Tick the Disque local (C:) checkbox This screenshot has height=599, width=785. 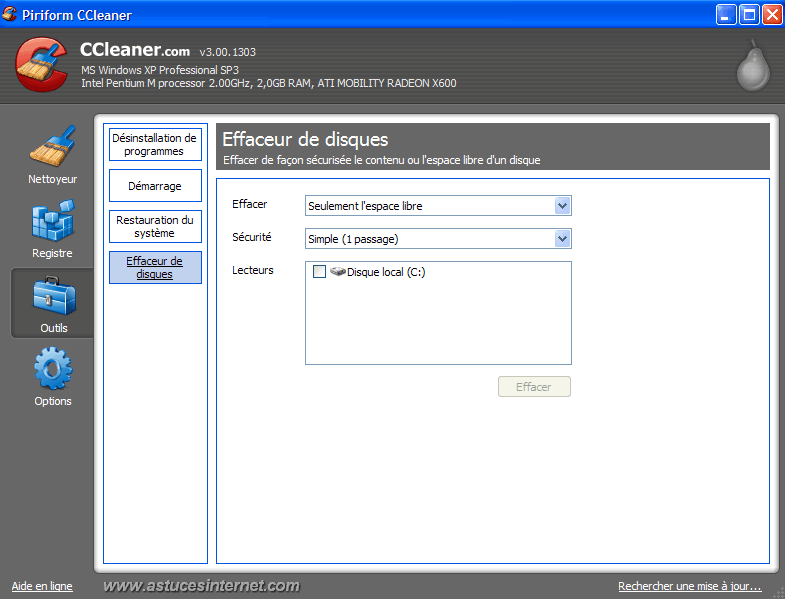pyautogui.click(x=319, y=271)
